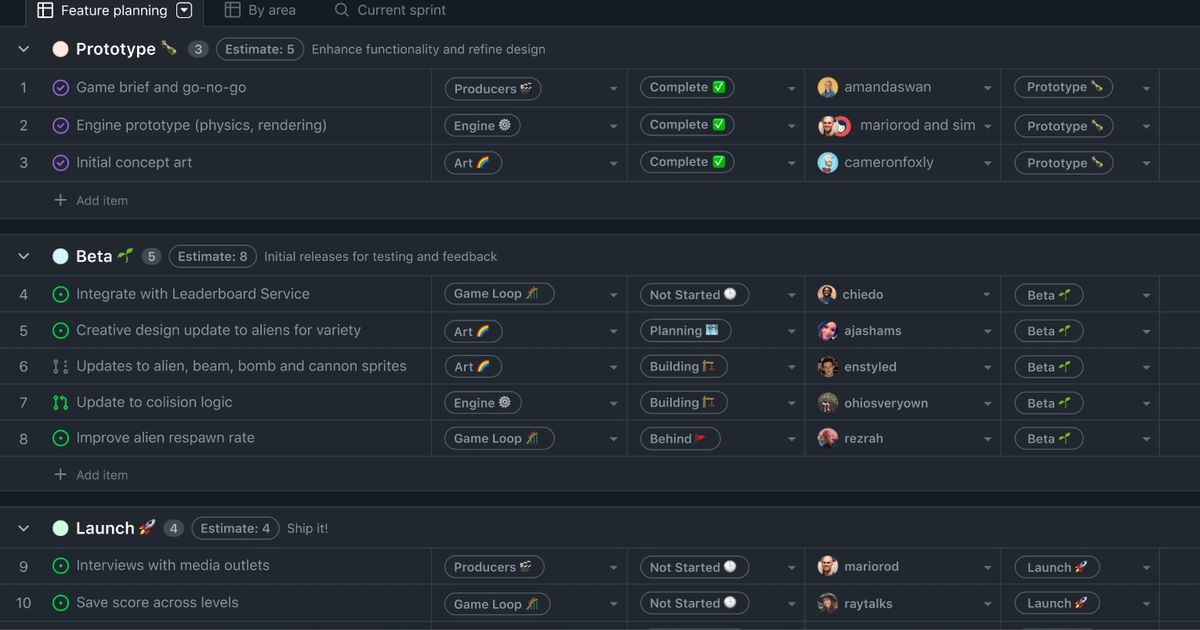
Task: Click the completed status icon for Game brief
Action: coord(60,88)
